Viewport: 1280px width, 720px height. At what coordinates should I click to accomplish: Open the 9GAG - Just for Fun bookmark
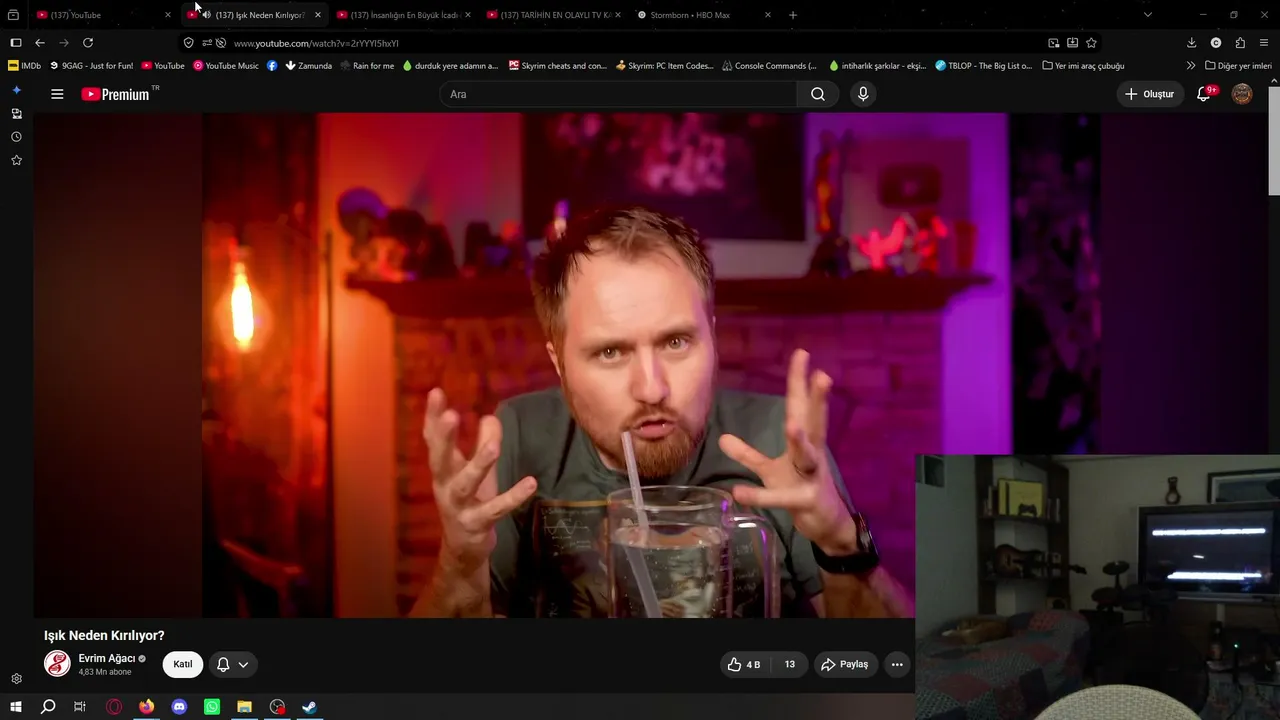(x=91, y=66)
